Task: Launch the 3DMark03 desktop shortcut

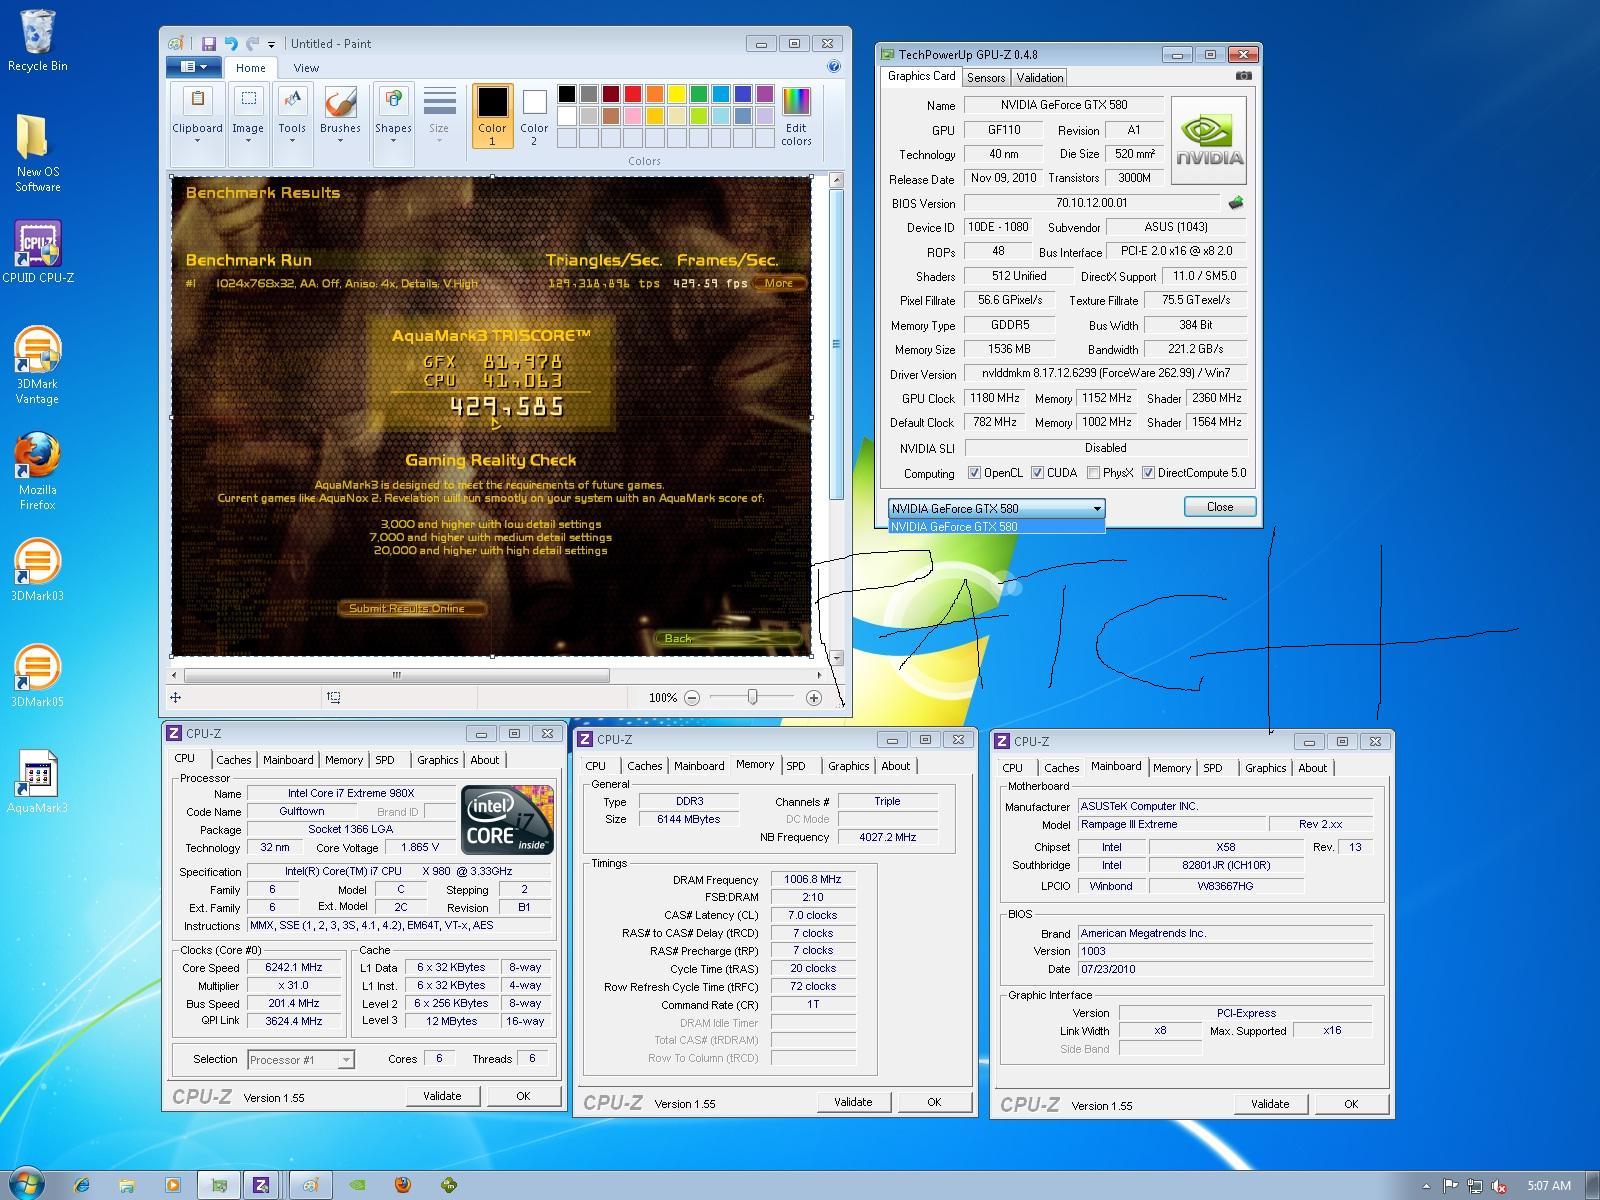Action: click(37, 570)
